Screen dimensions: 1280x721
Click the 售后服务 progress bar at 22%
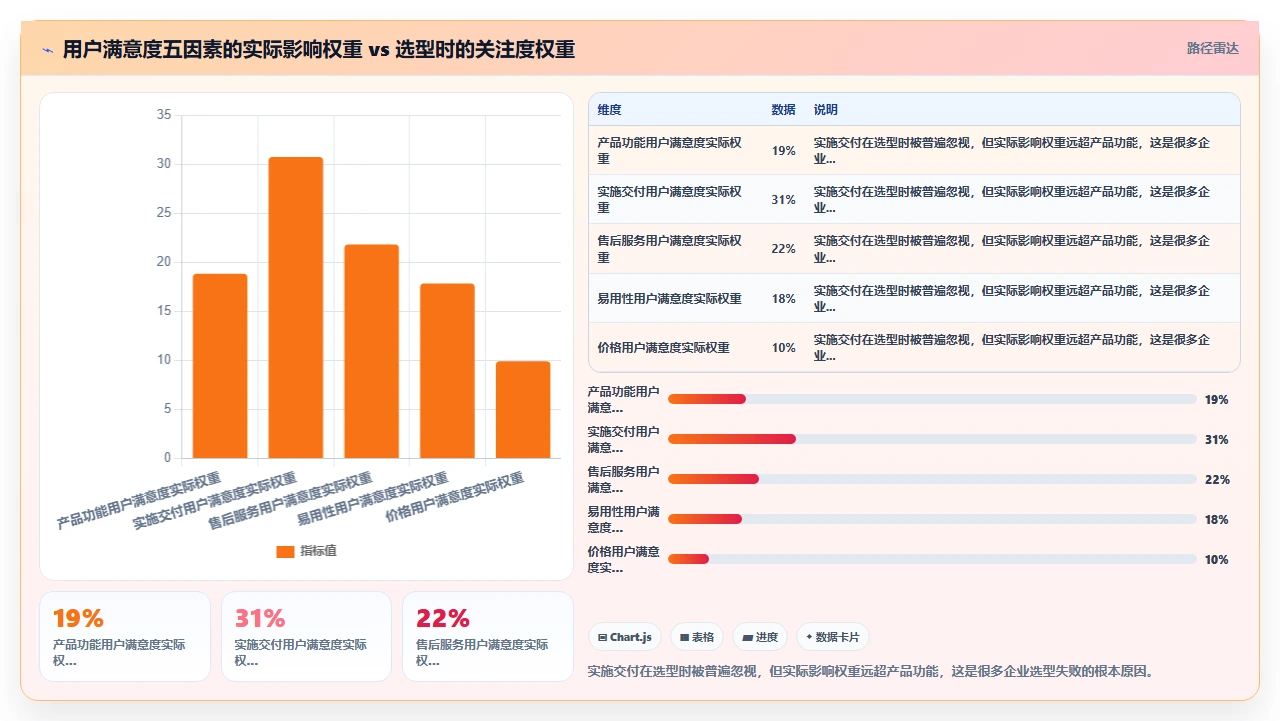[x=932, y=479]
